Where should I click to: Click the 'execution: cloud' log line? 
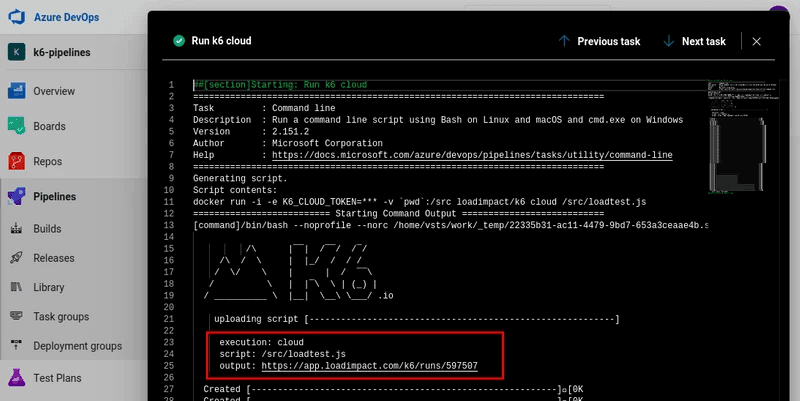pos(261,342)
